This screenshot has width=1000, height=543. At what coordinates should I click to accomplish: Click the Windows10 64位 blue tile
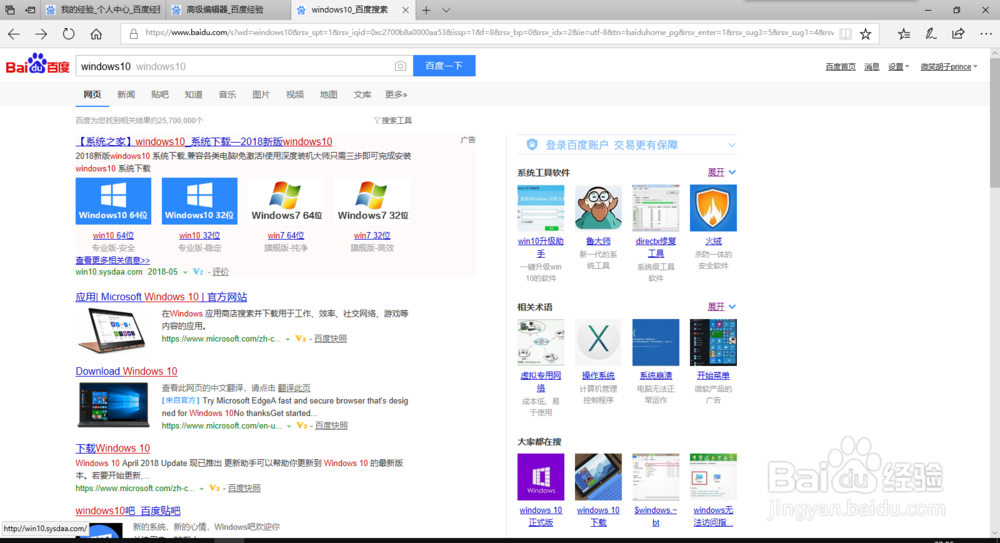(113, 201)
